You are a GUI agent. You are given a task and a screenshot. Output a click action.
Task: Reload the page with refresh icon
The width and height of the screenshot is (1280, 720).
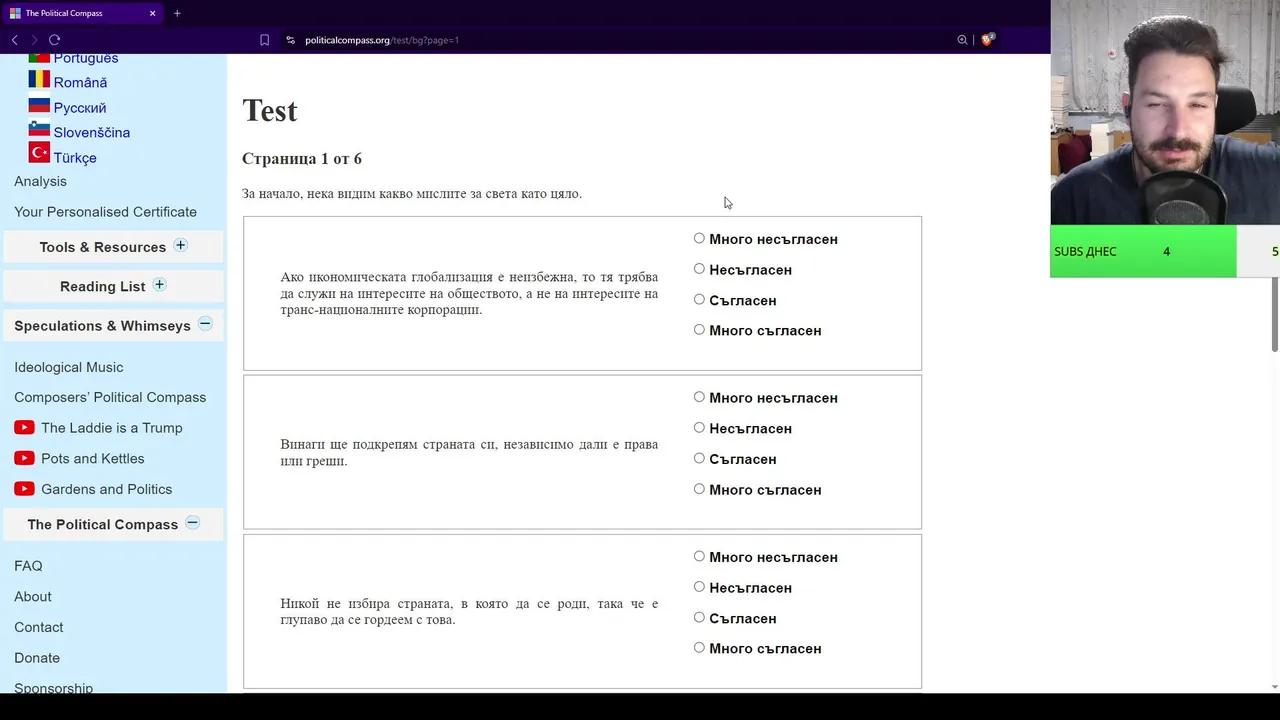(x=55, y=40)
